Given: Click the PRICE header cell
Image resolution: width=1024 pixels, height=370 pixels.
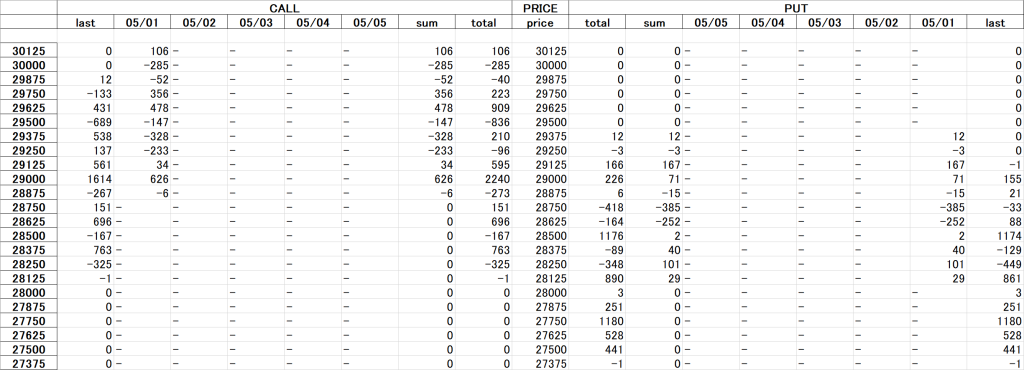Looking at the screenshot, I should click(x=540, y=8).
